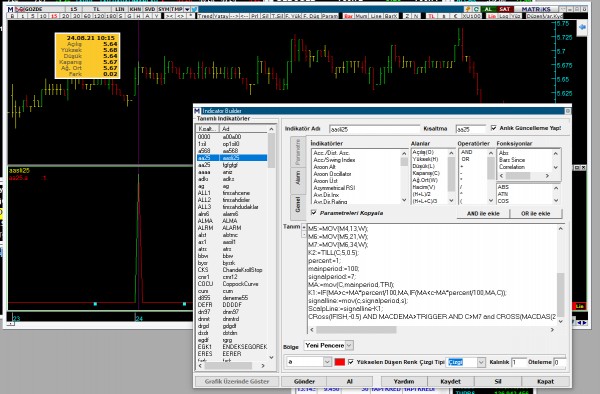
Task: Select the Mum candlestick chart type
Action: point(361,16)
